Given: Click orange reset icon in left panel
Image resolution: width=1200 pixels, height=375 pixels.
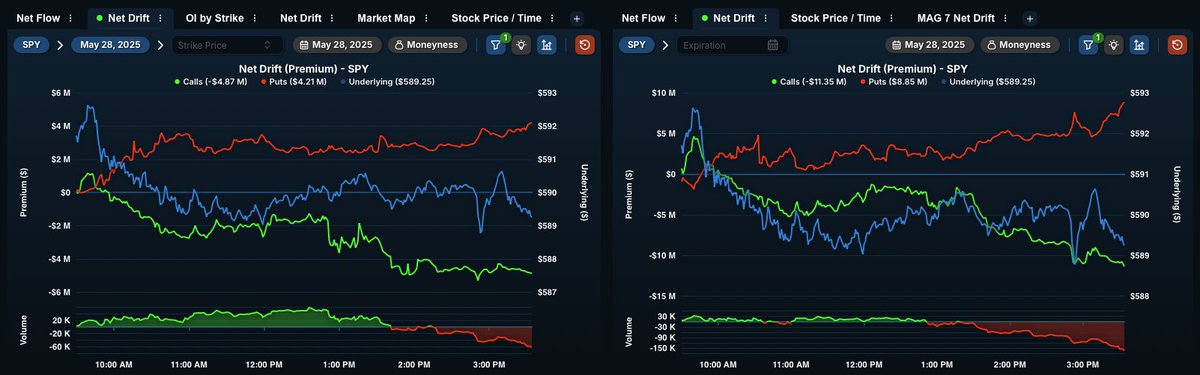Looking at the screenshot, I should coord(584,45).
